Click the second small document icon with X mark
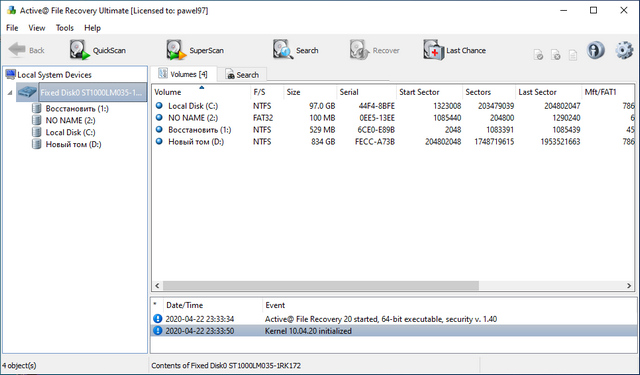640x375 pixels. coord(556,55)
